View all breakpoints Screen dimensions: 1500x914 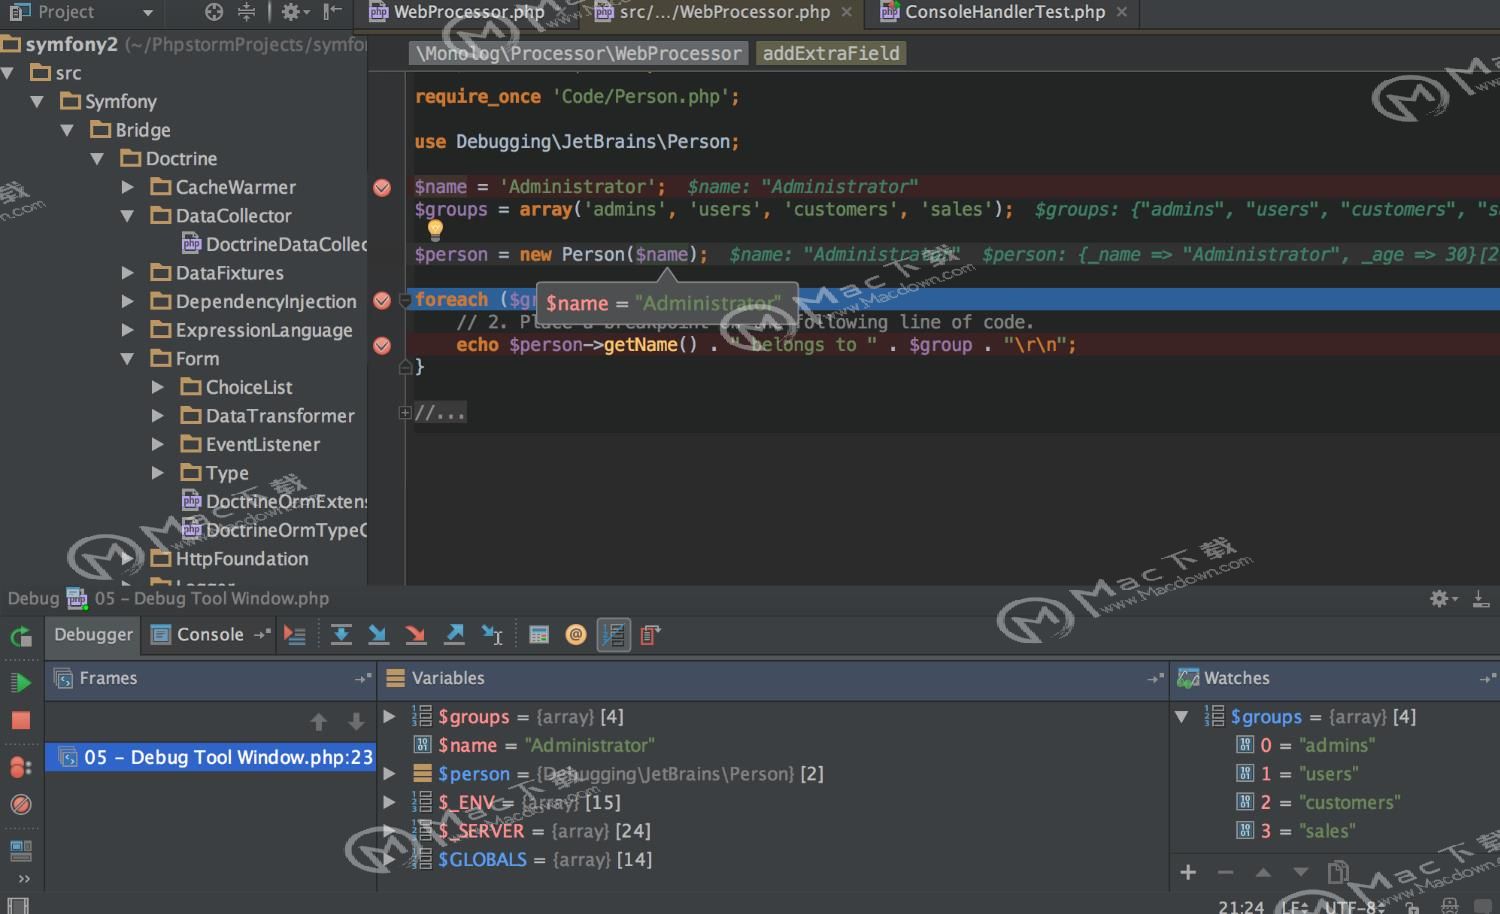pyautogui.click(x=20, y=767)
